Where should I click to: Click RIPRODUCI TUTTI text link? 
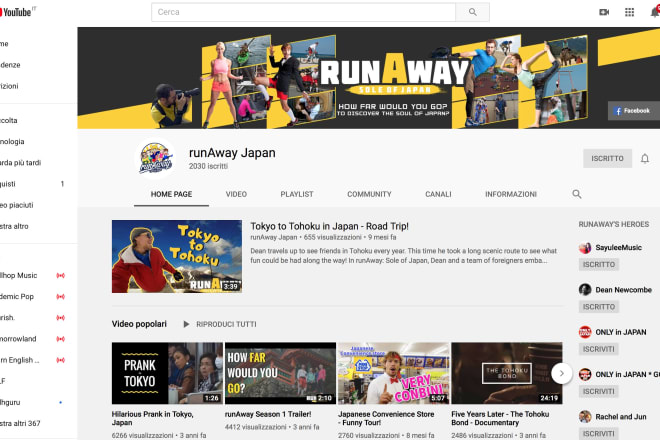[x=226, y=324]
